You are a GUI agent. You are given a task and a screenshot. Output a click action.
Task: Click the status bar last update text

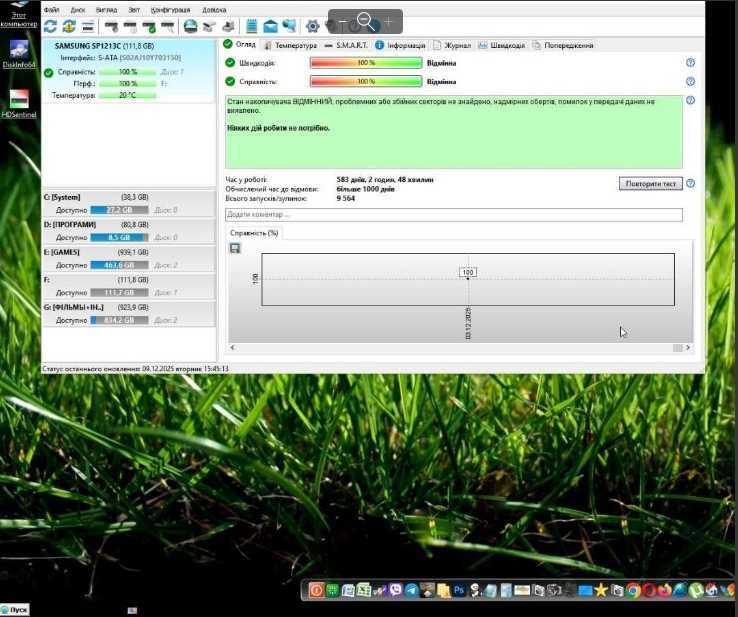coord(135,369)
